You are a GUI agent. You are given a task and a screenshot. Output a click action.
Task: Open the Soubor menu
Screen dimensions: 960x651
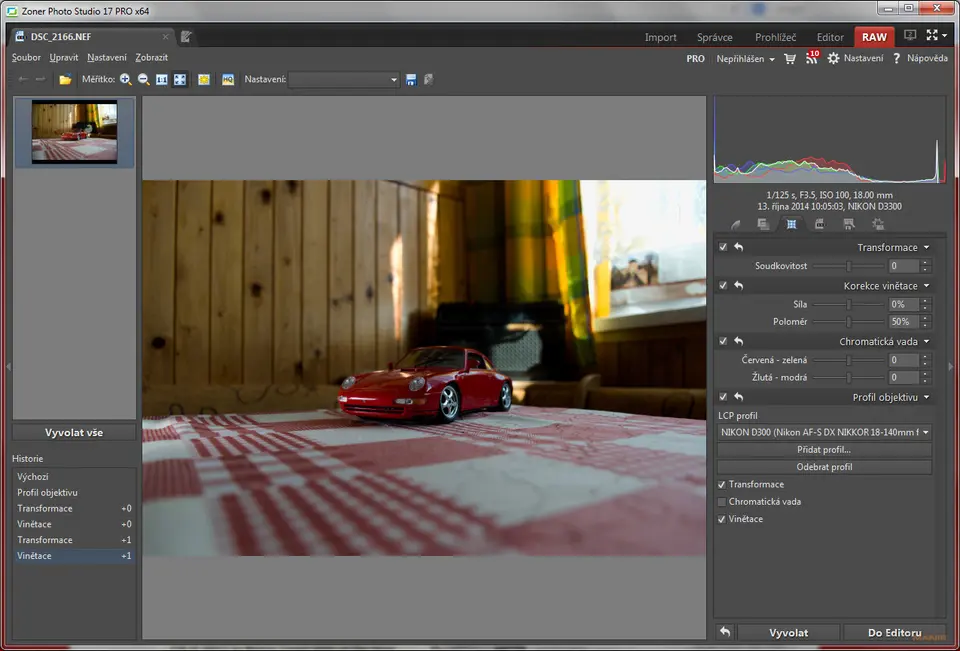(x=26, y=58)
